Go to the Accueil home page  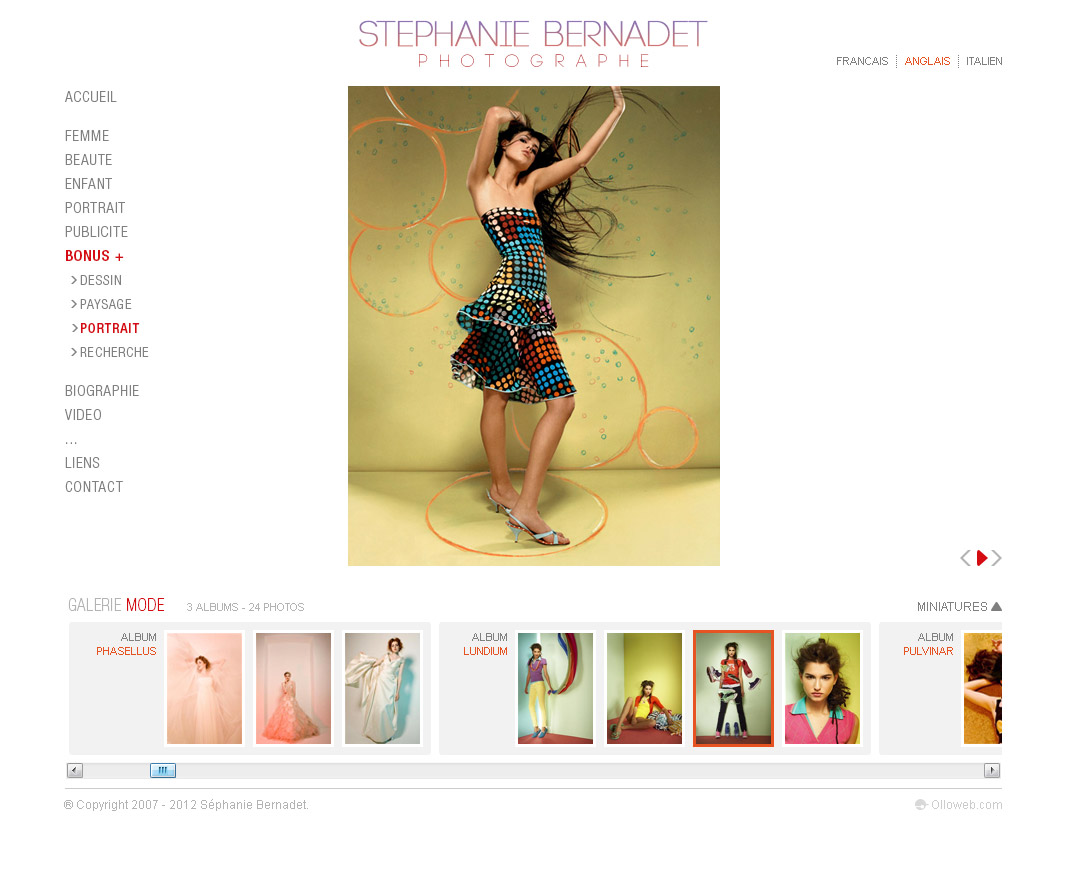(x=91, y=97)
